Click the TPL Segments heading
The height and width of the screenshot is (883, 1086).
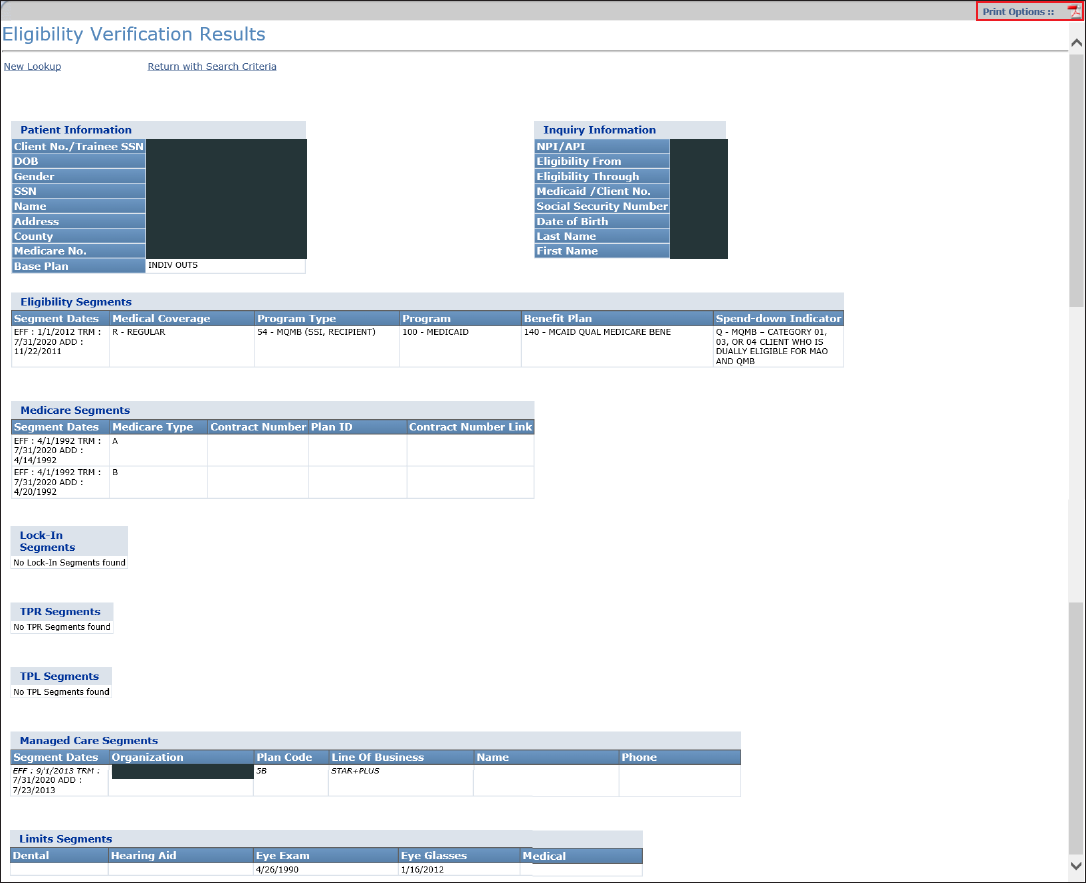point(60,676)
